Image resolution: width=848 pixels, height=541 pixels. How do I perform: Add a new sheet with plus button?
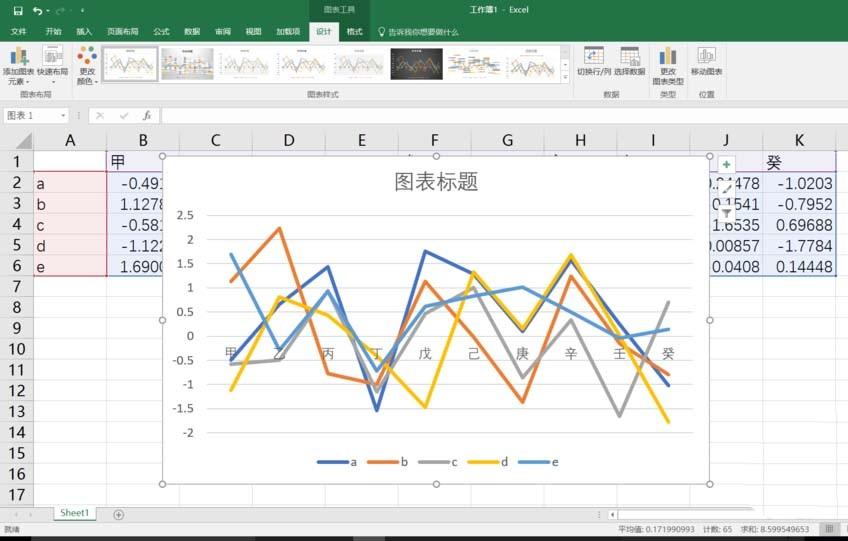tap(118, 514)
